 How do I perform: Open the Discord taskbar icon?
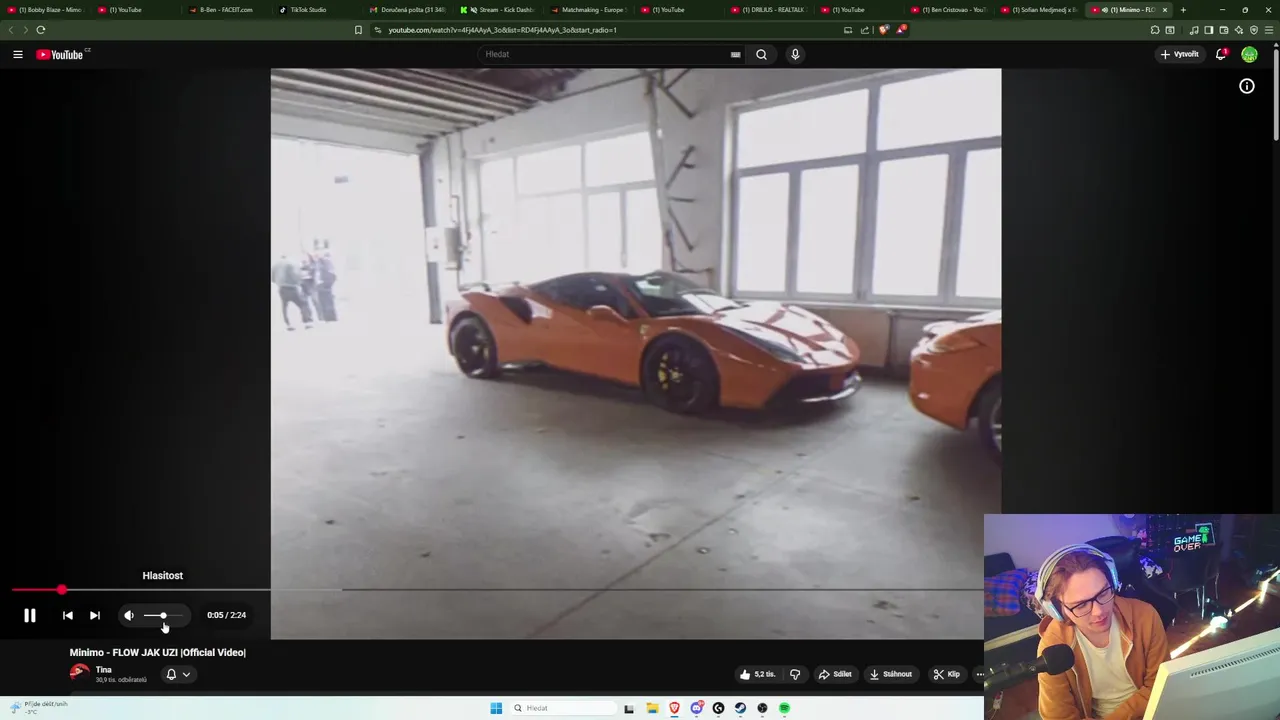[x=696, y=709]
